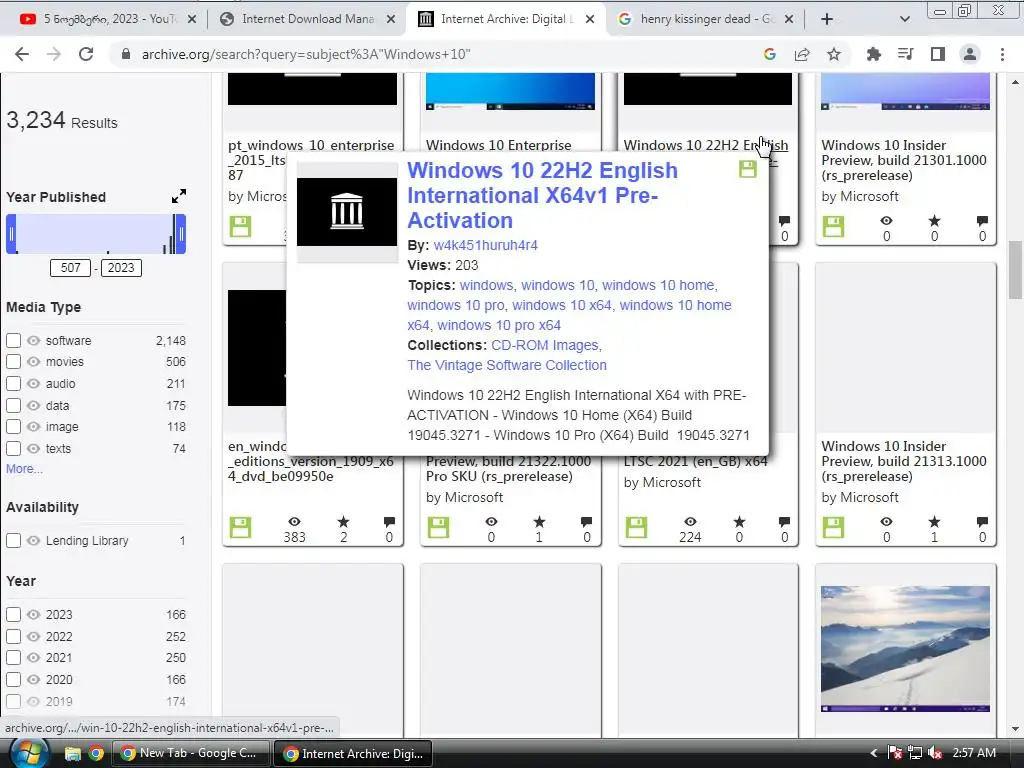Toggle the eye icon next to 2022
The height and width of the screenshot is (768, 1024).
point(34,637)
